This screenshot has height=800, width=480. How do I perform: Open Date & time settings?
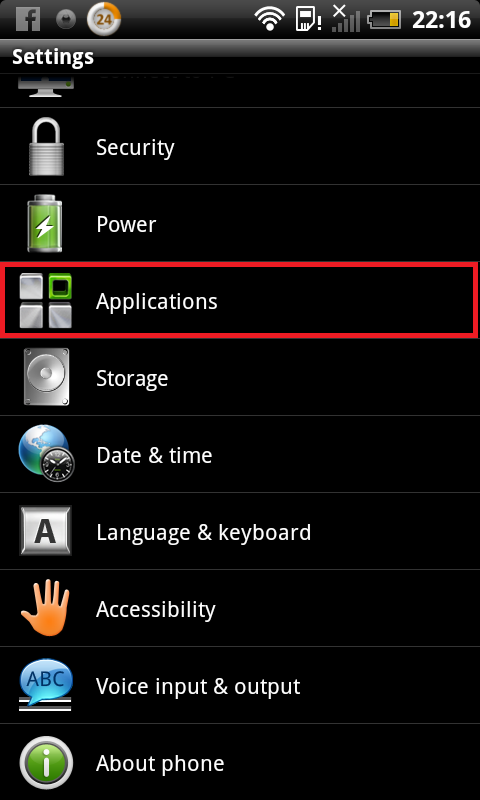(240, 455)
